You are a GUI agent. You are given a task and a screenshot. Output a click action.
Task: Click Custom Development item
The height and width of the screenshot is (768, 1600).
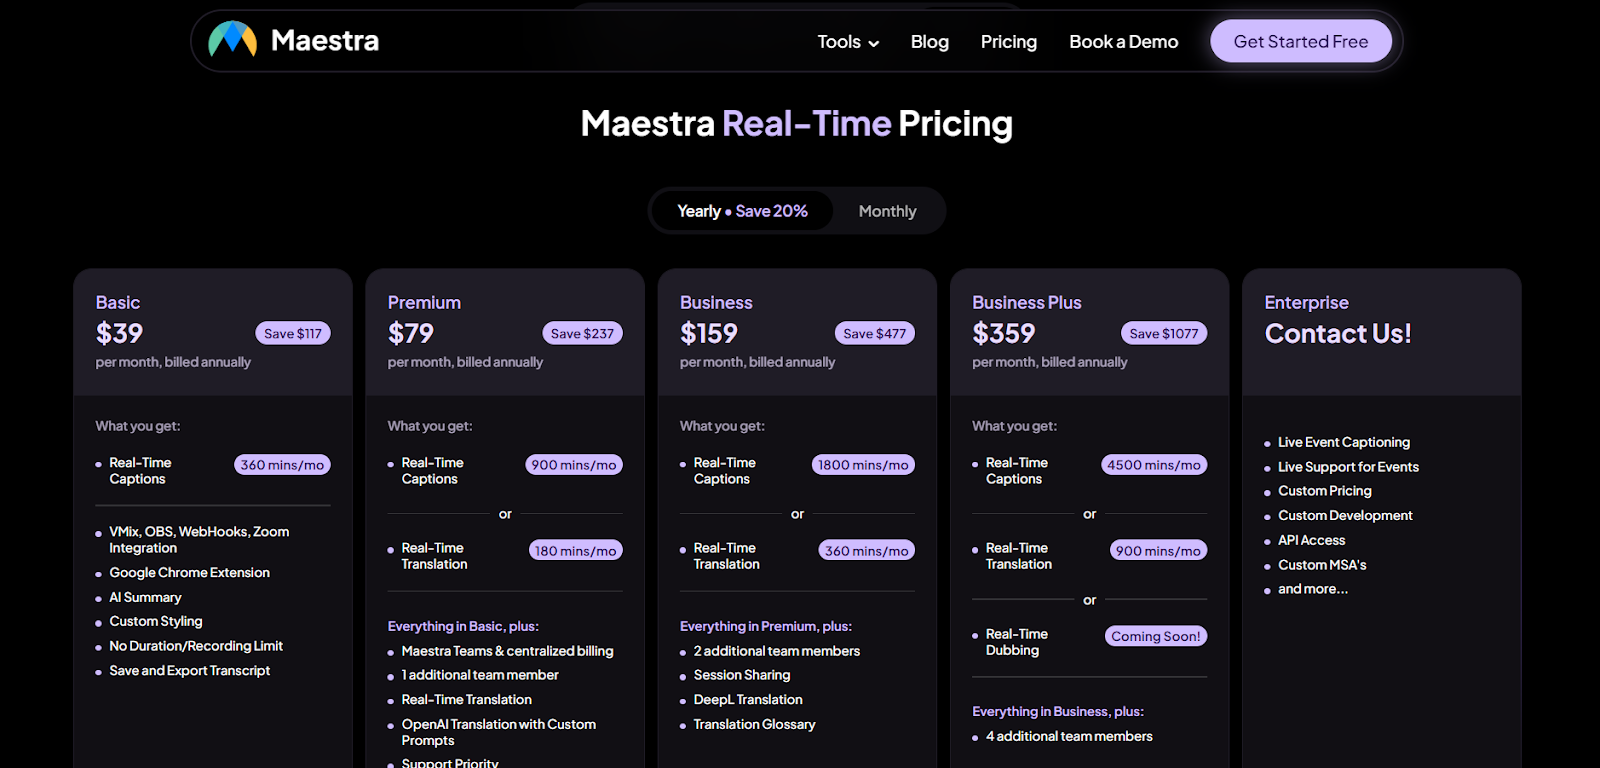click(1345, 516)
